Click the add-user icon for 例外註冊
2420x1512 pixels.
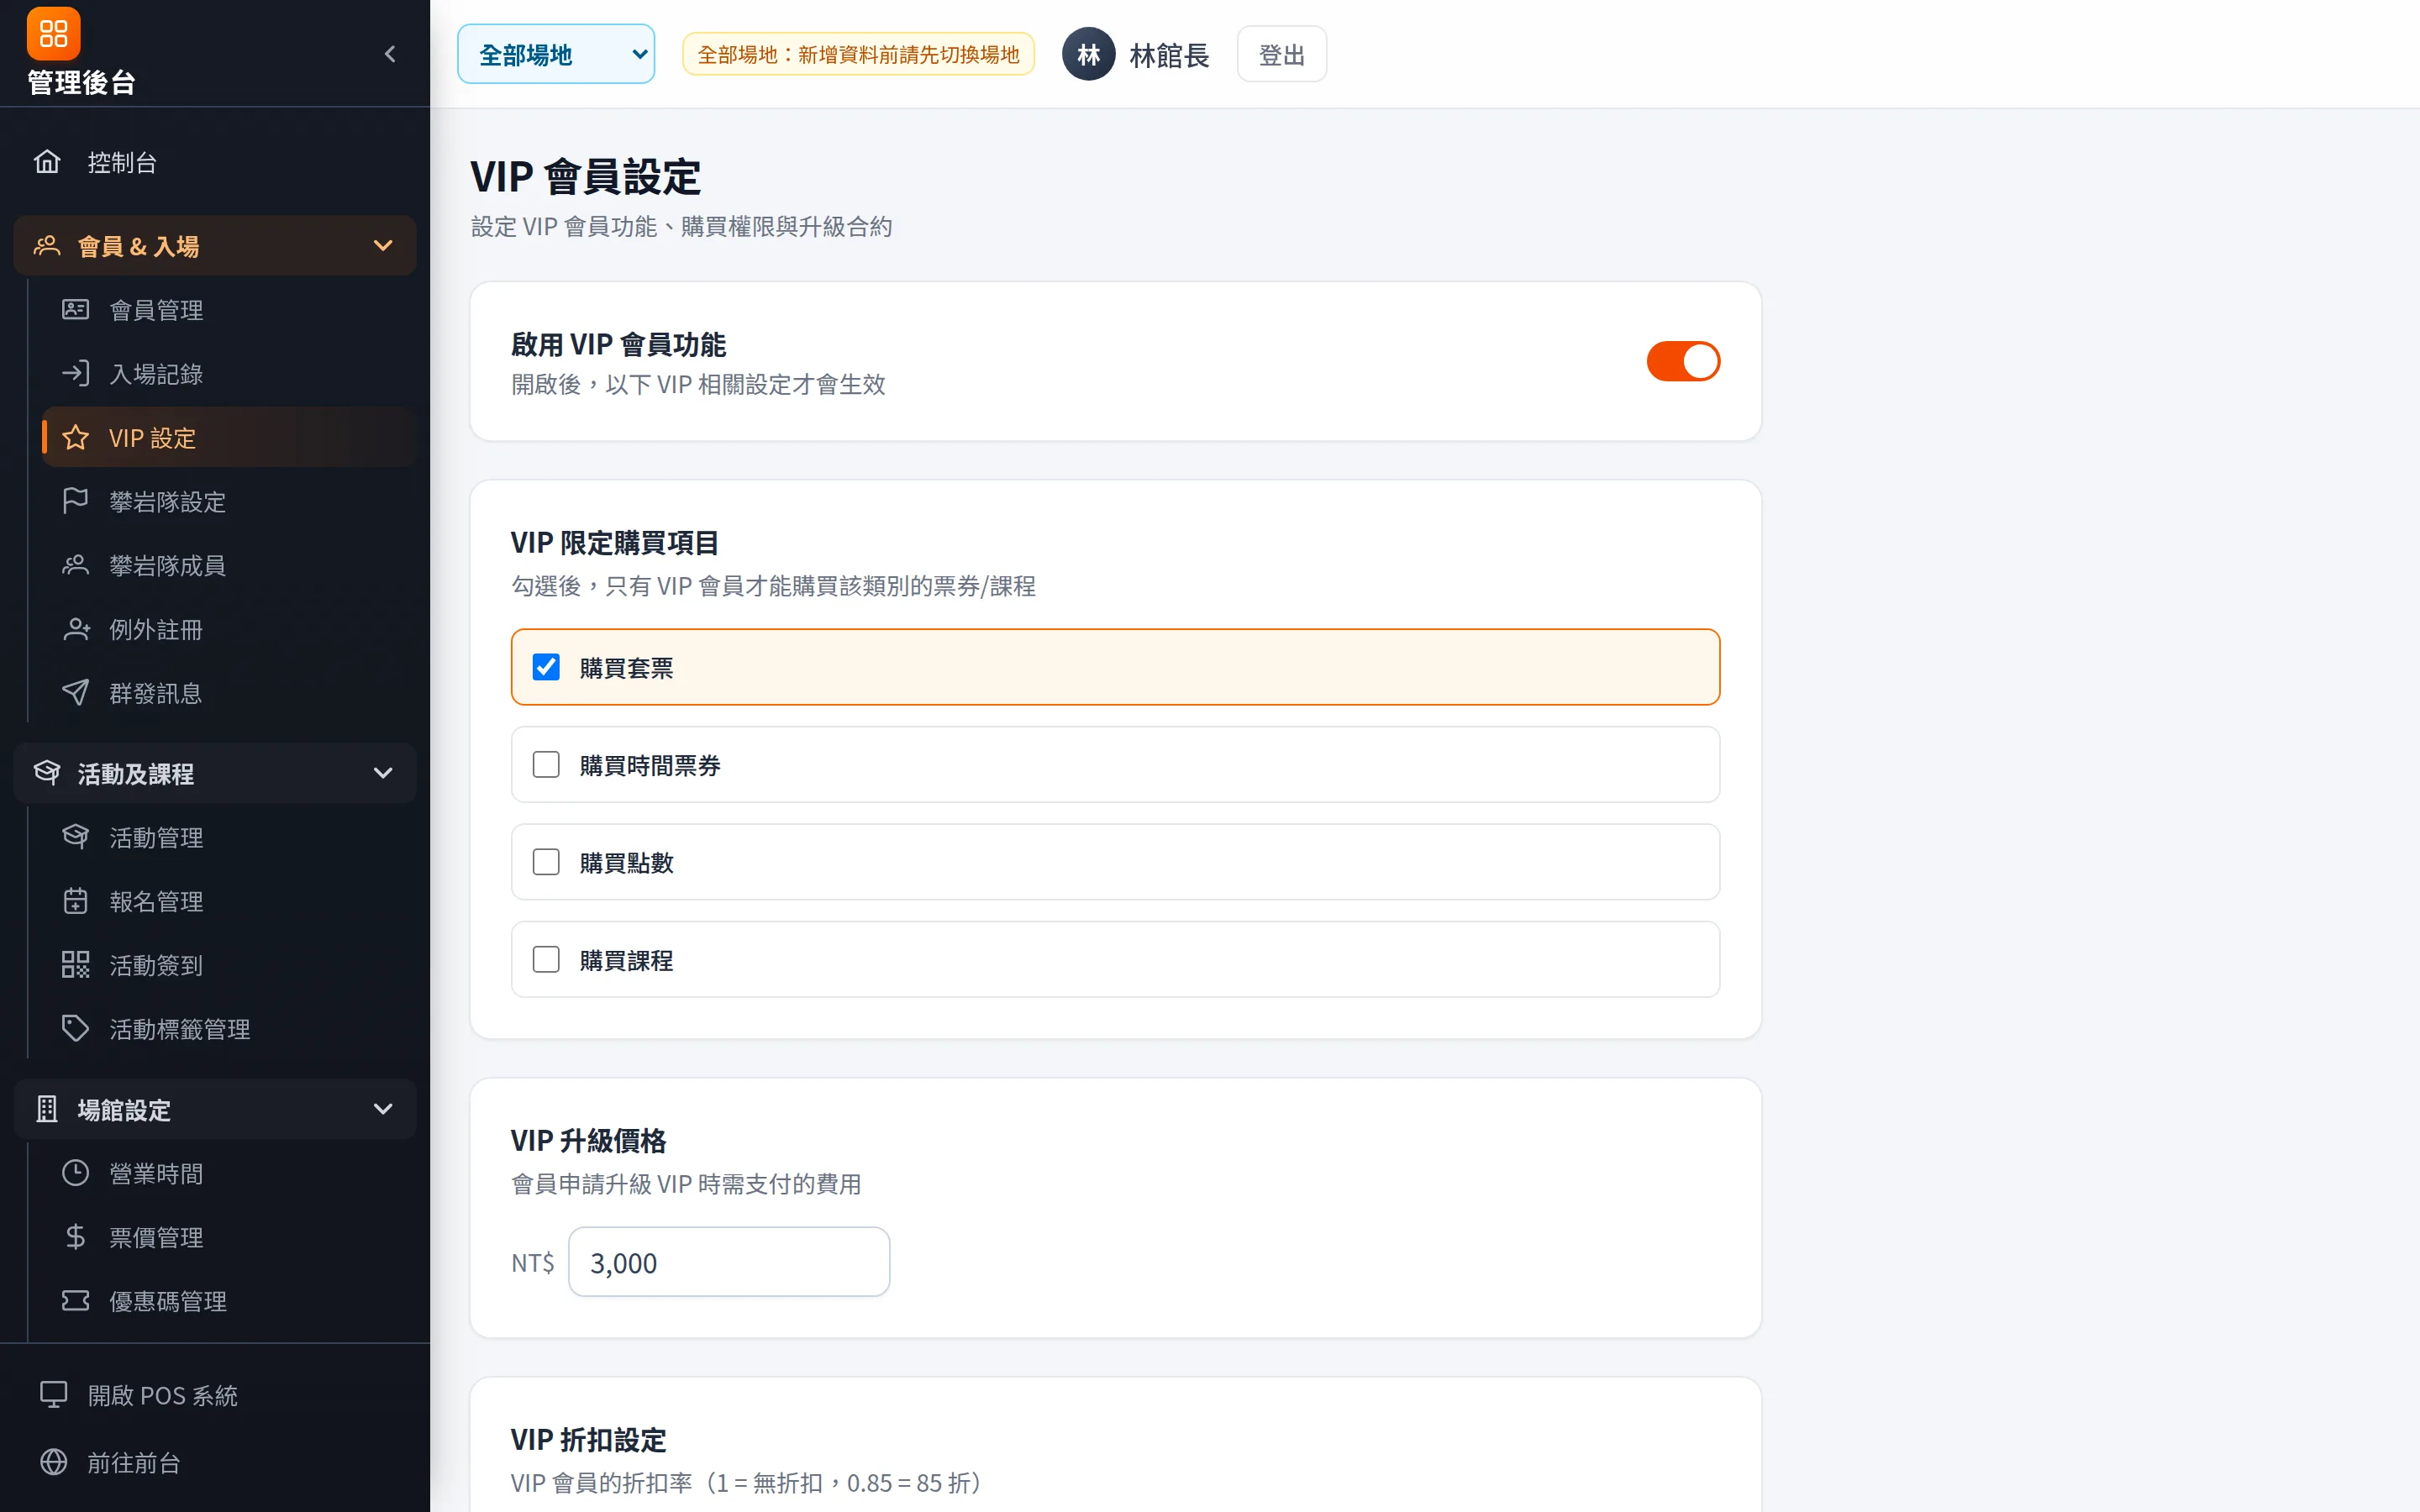76,629
